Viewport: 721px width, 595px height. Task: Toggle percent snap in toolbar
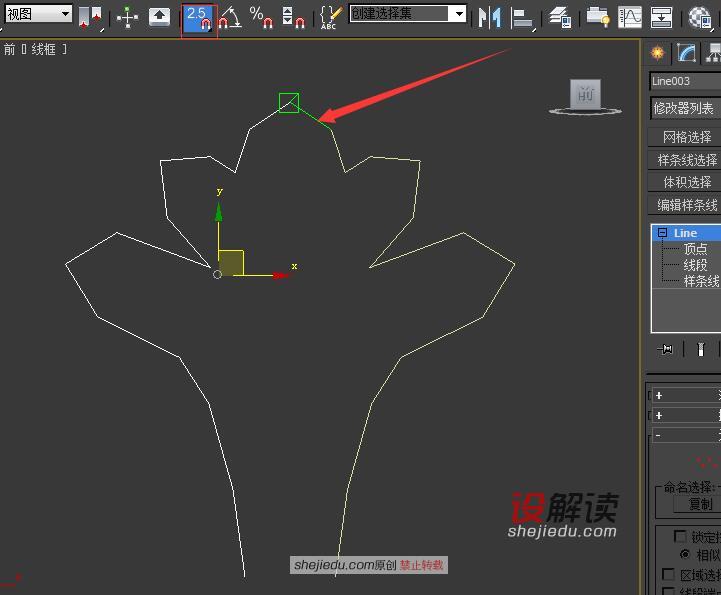click(260, 17)
